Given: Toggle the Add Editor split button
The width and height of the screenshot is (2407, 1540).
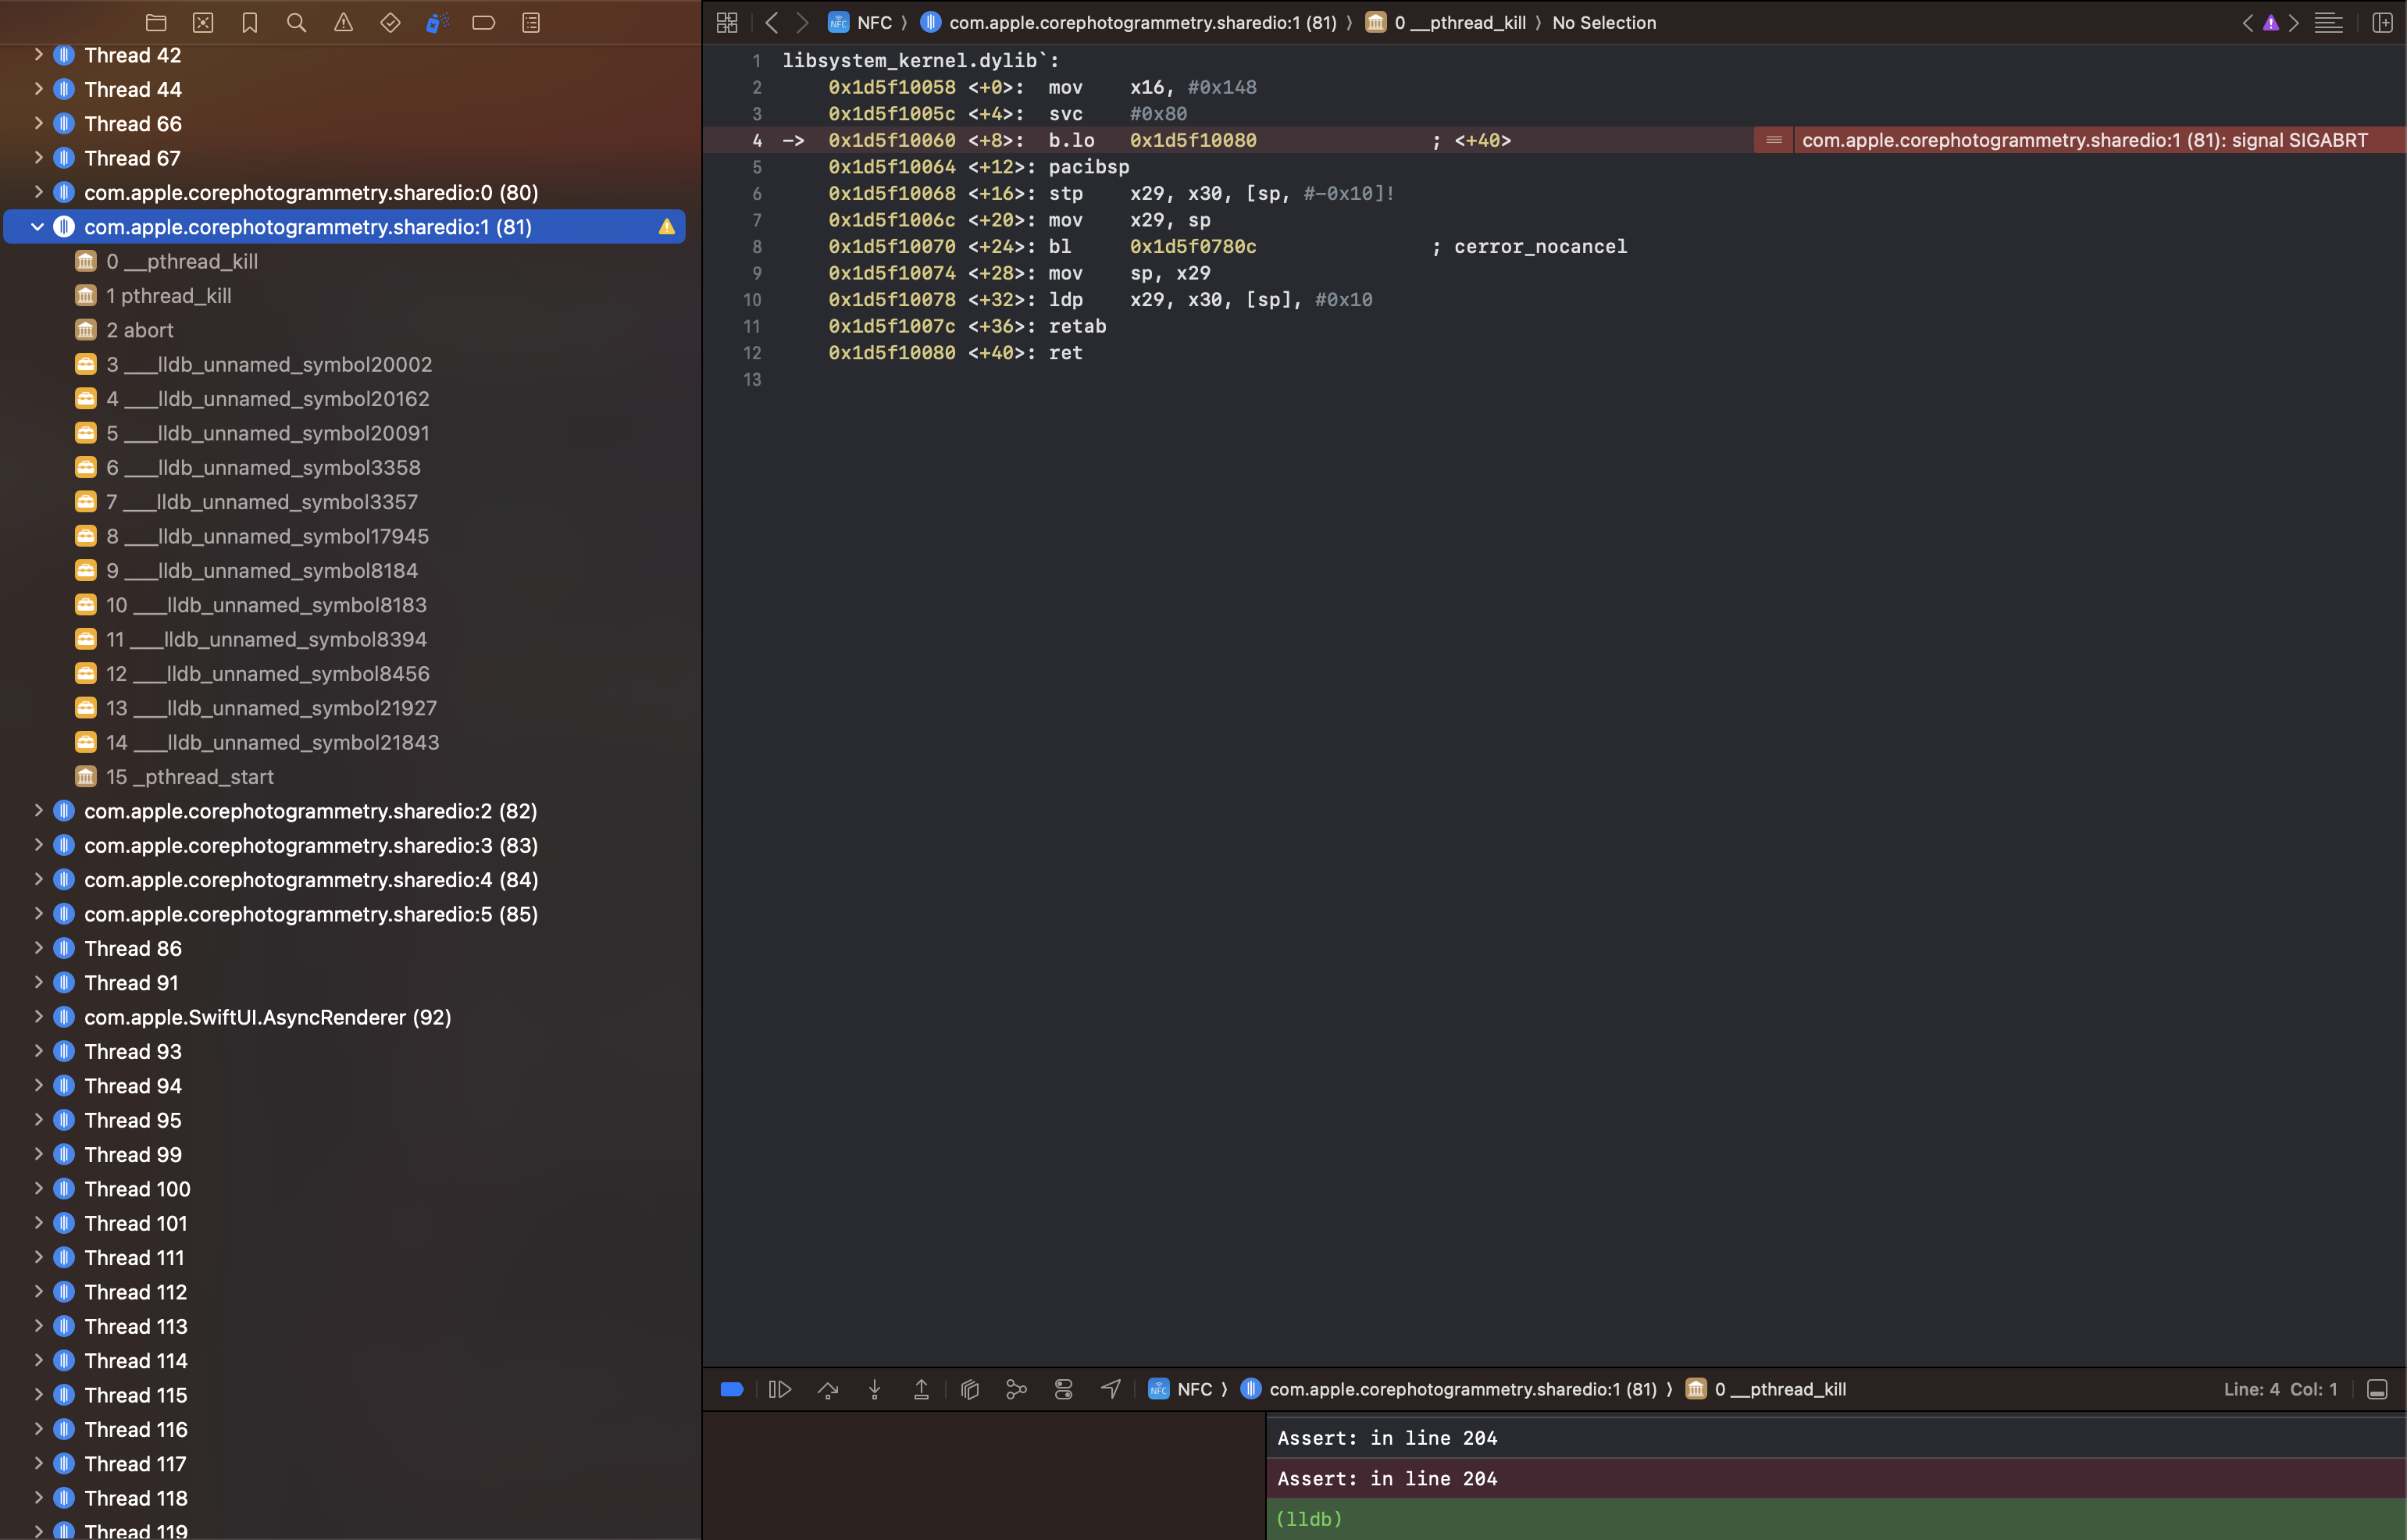Looking at the screenshot, I should 2382,22.
